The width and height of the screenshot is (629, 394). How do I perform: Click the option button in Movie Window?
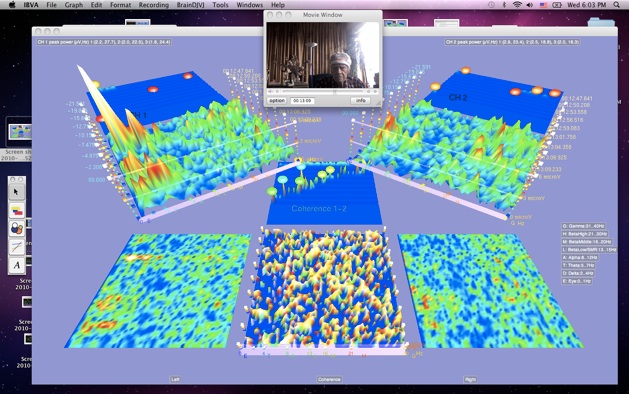[x=277, y=100]
